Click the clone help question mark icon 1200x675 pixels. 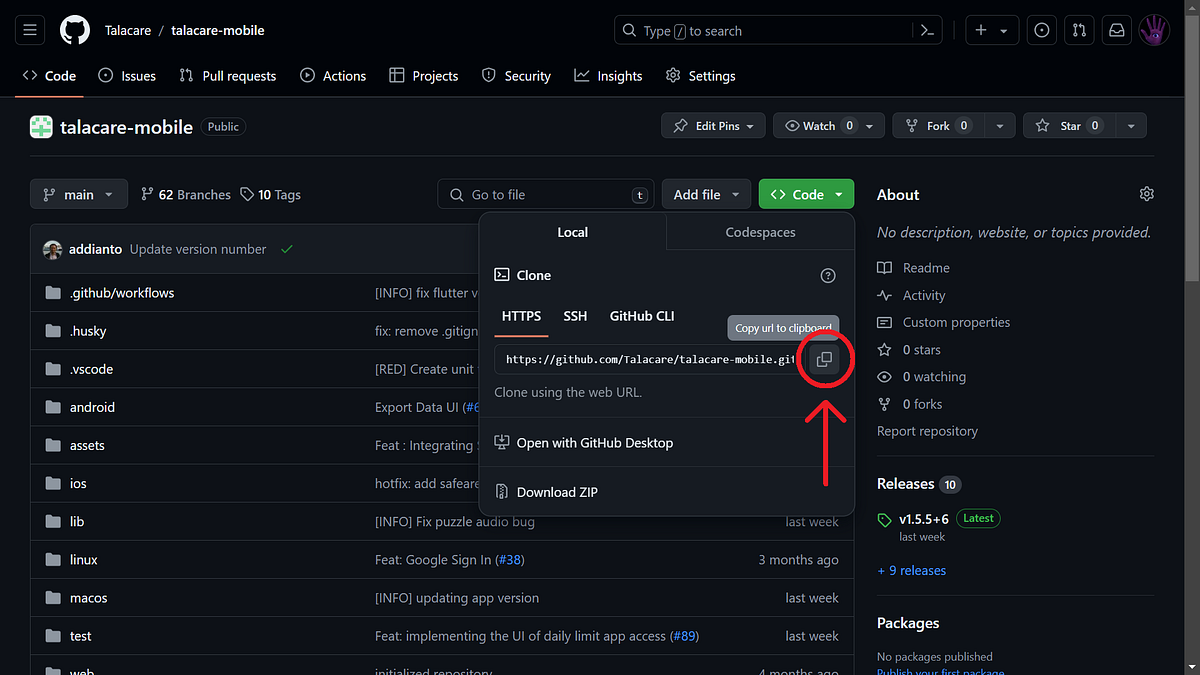click(x=827, y=275)
